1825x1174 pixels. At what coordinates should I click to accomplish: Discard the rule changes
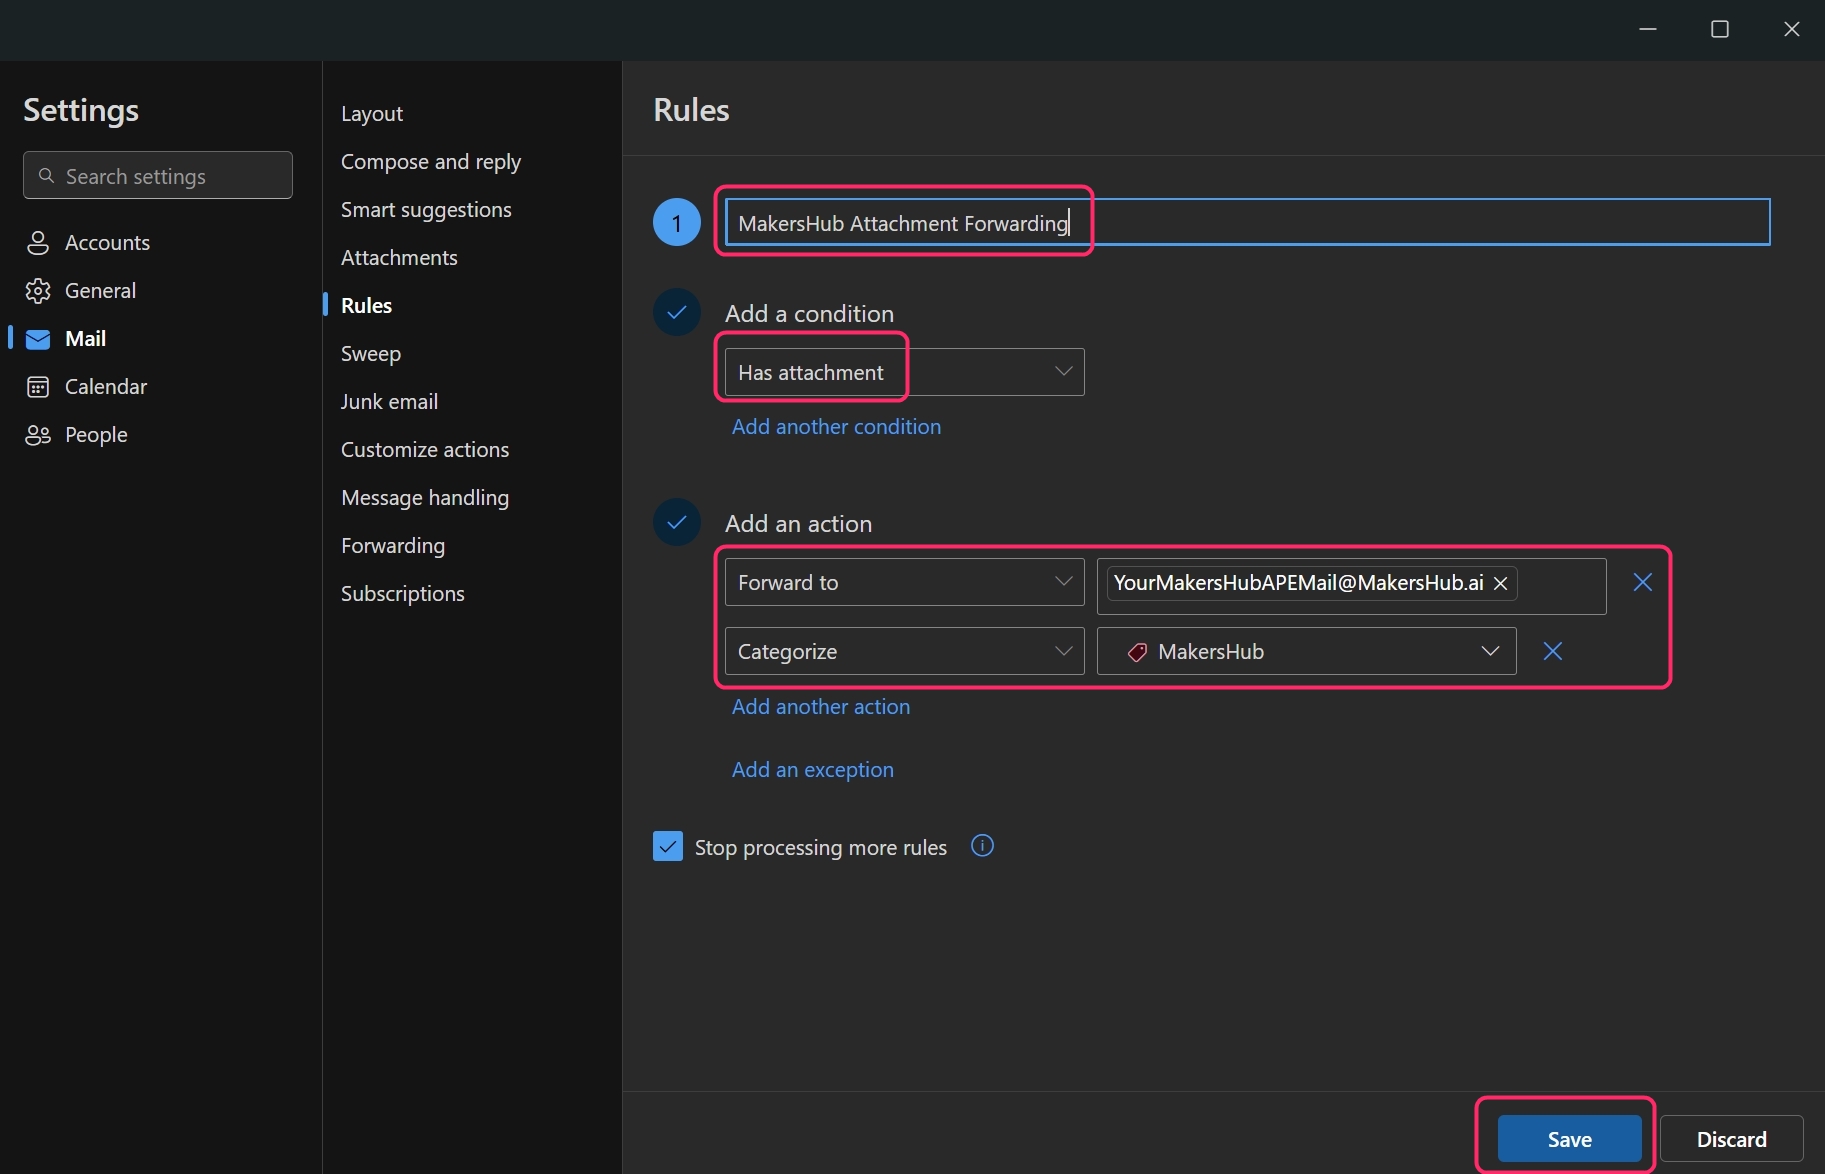coord(1731,1139)
